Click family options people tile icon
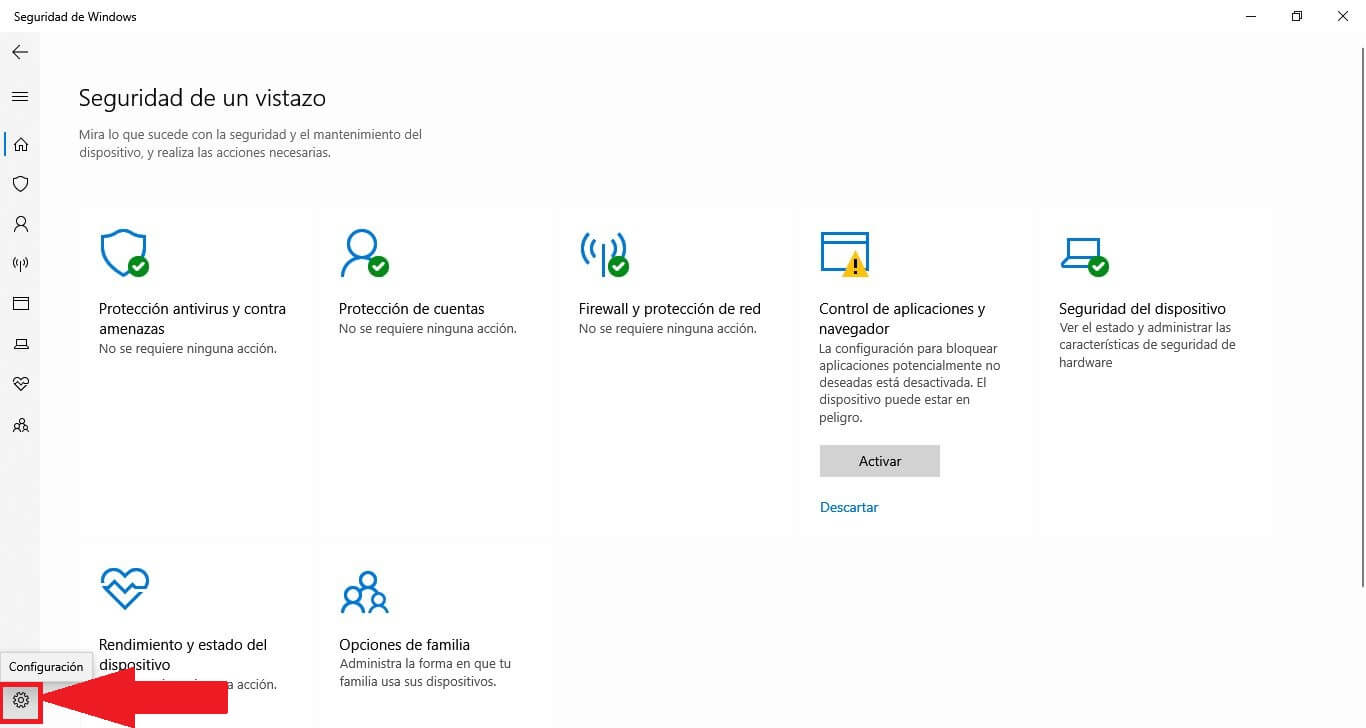The width and height of the screenshot is (1366, 728). point(364,591)
